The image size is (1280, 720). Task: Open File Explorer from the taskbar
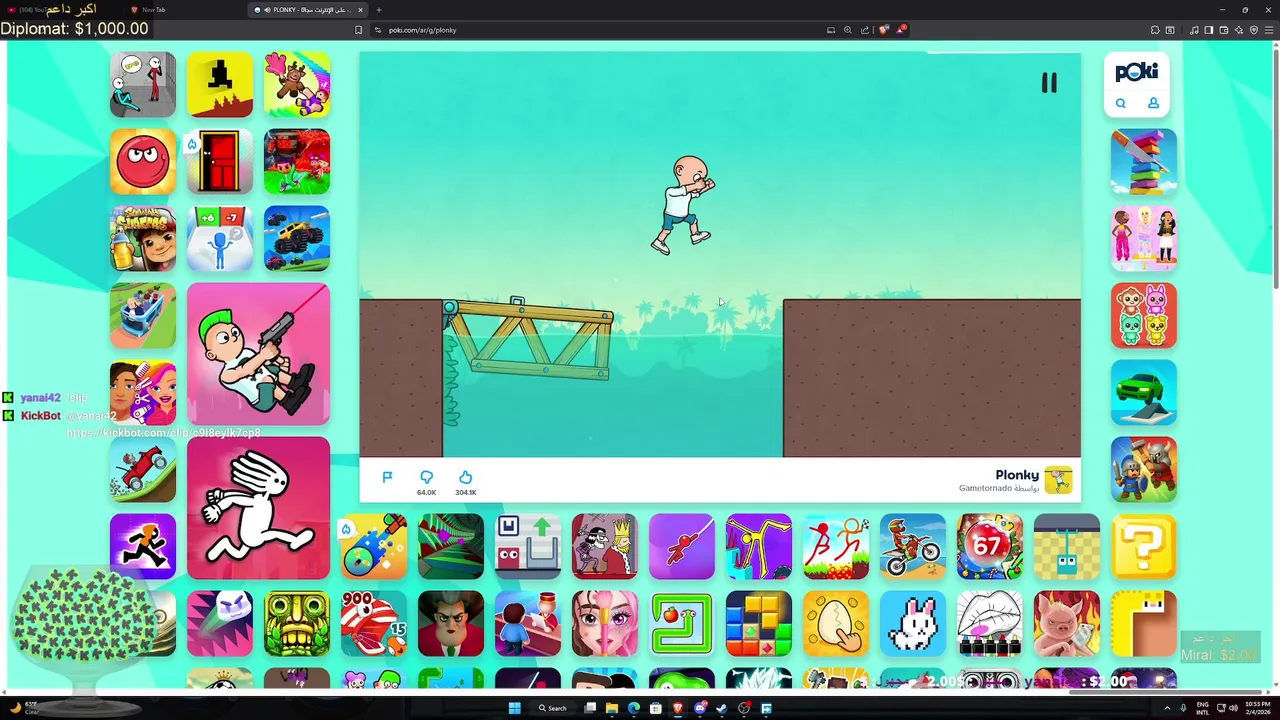click(611, 708)
